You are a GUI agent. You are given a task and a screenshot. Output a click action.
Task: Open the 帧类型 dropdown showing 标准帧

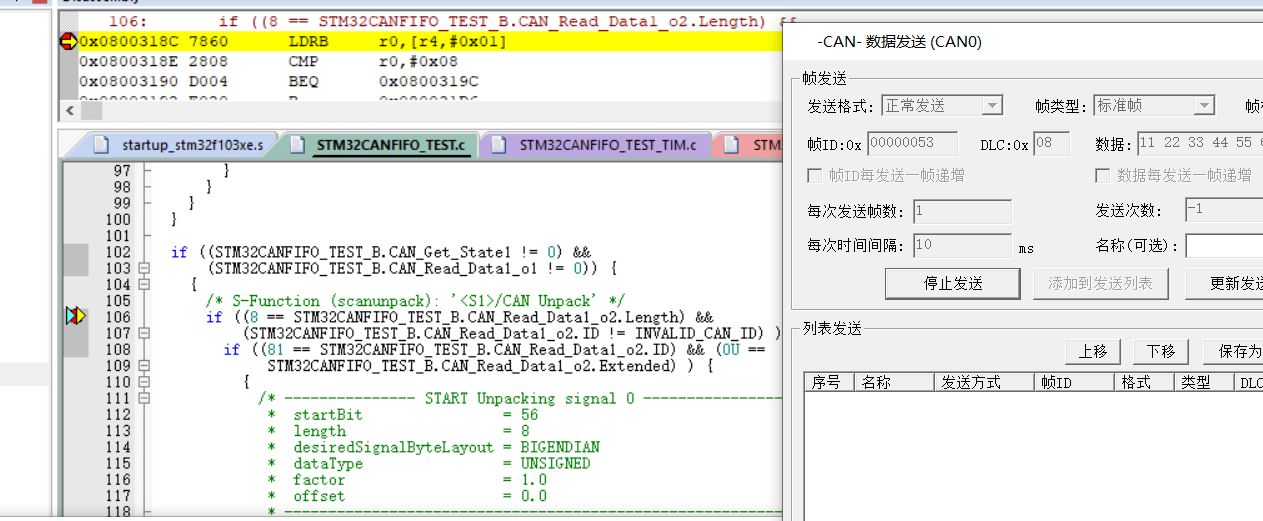(1154, 105)
